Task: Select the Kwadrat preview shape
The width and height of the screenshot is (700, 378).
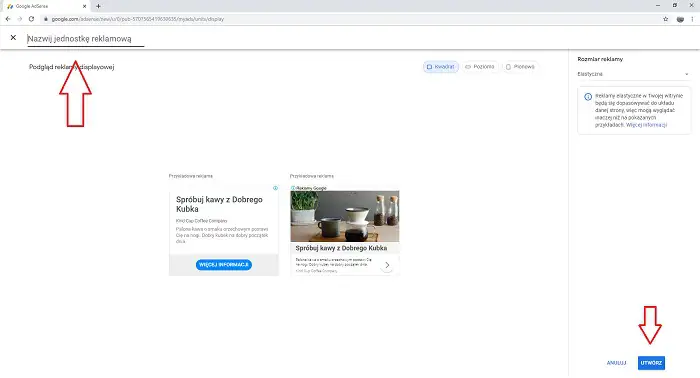Action: (x=441, y=67)
